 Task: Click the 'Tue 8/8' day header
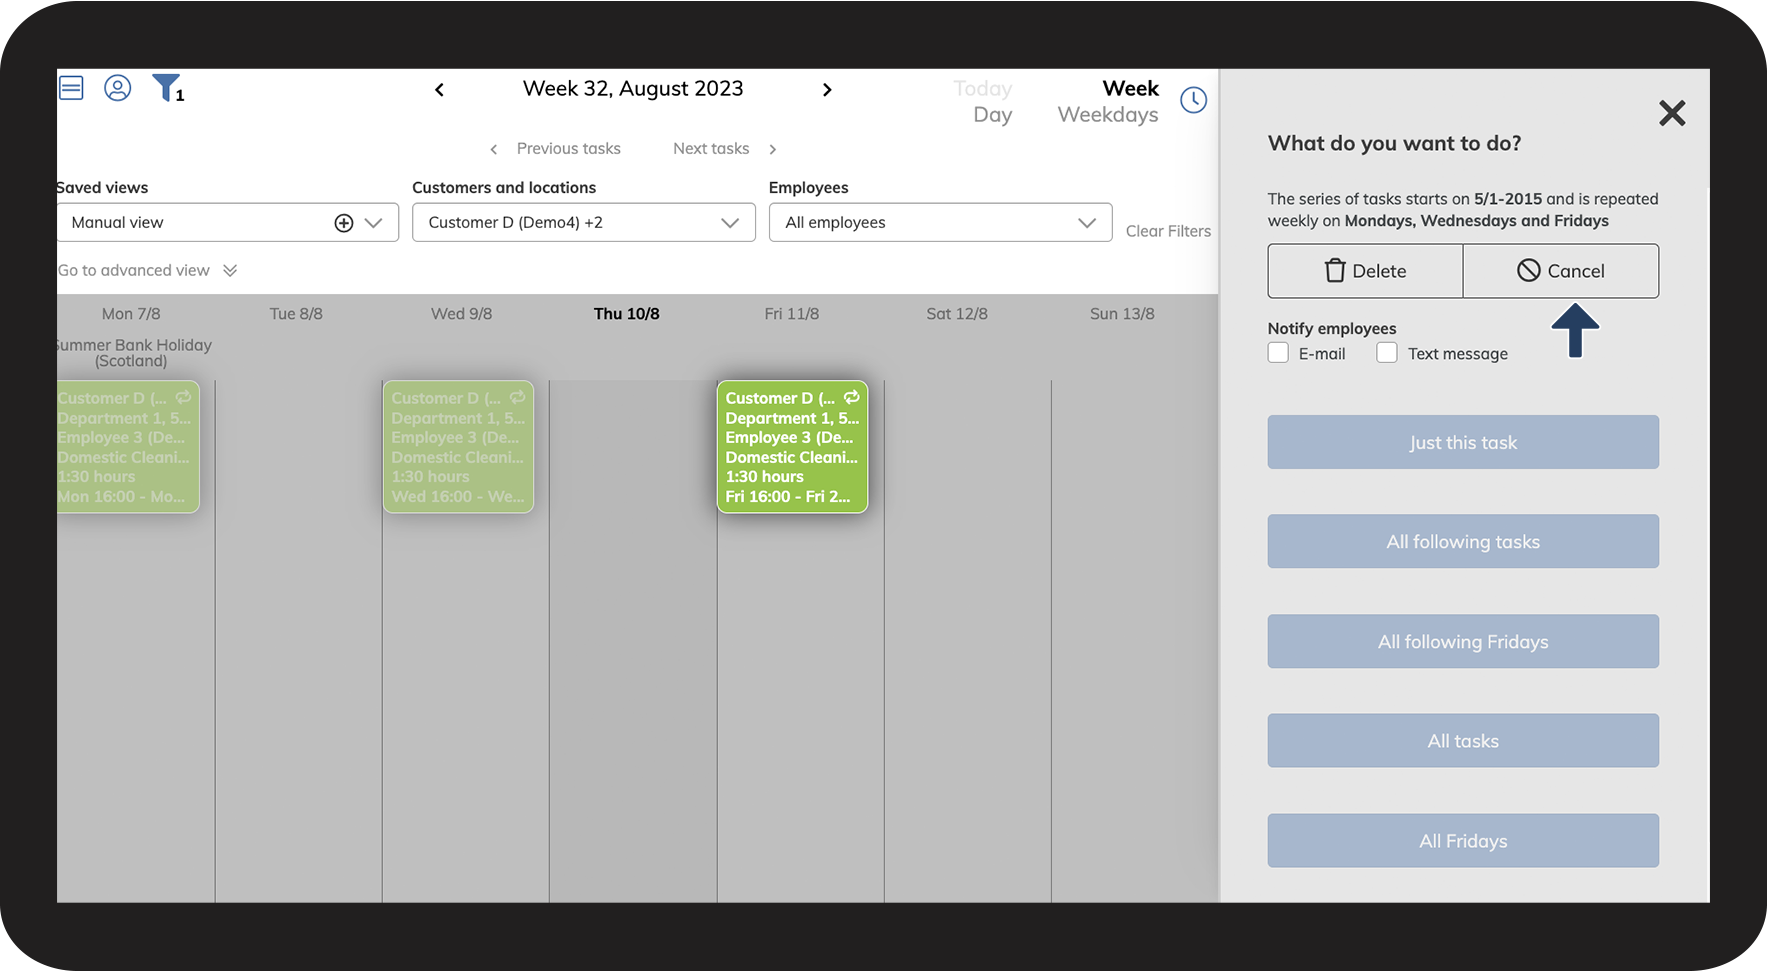(296, 314)
